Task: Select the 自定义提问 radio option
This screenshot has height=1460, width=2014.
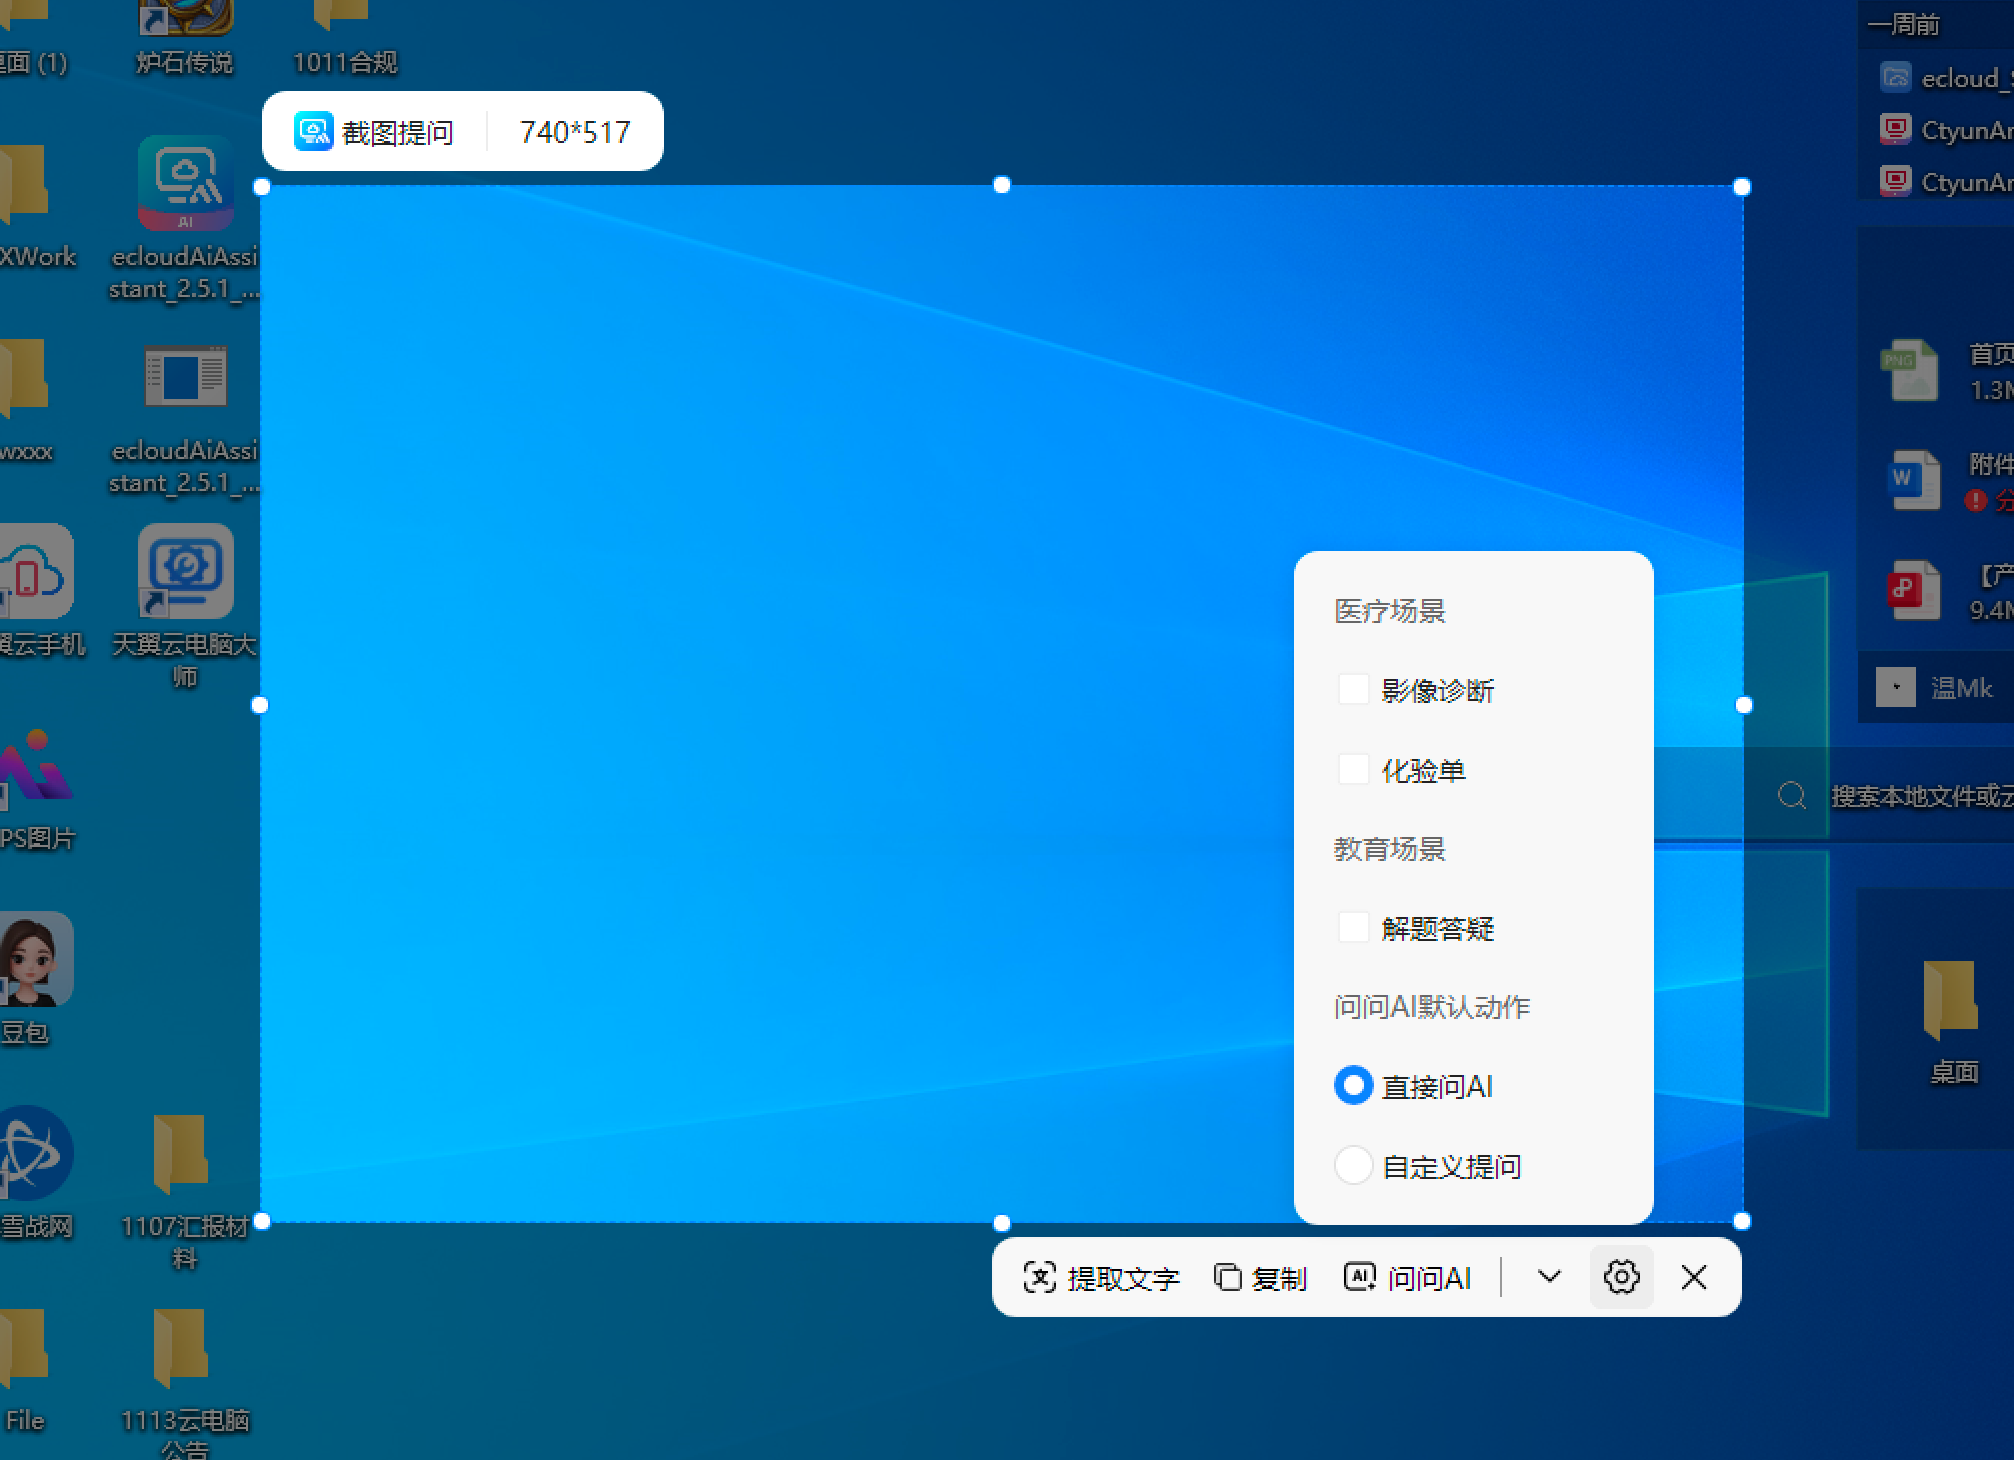Action: click(1353, 1166)
